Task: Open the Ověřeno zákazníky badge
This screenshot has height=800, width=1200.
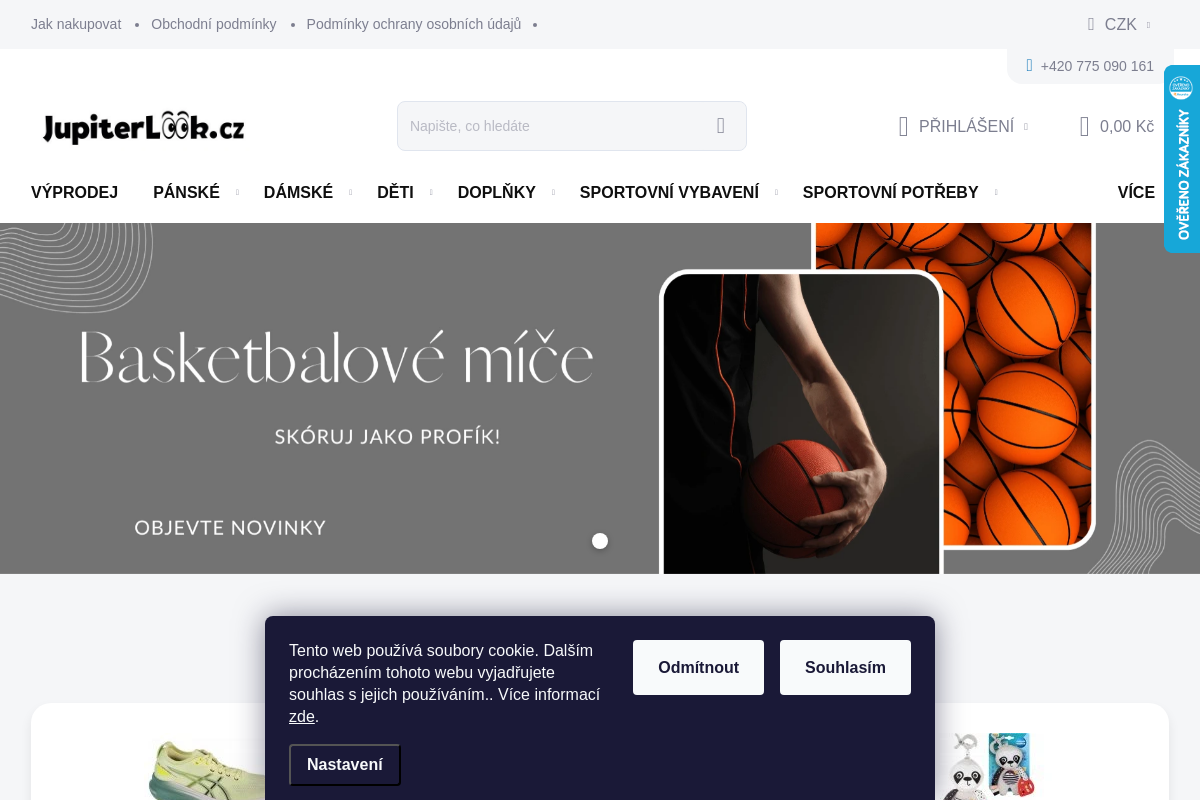Action: [x=1181, y=159]
